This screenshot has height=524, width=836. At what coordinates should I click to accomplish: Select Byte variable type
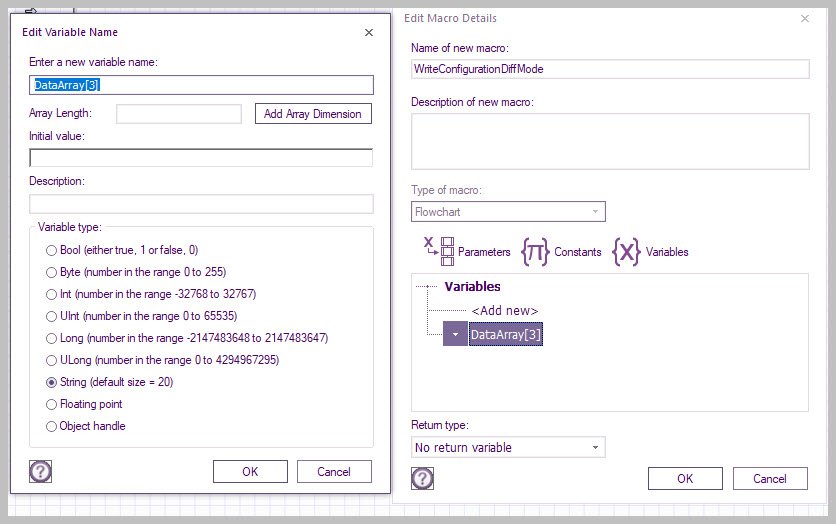click(x=52, y=272)
